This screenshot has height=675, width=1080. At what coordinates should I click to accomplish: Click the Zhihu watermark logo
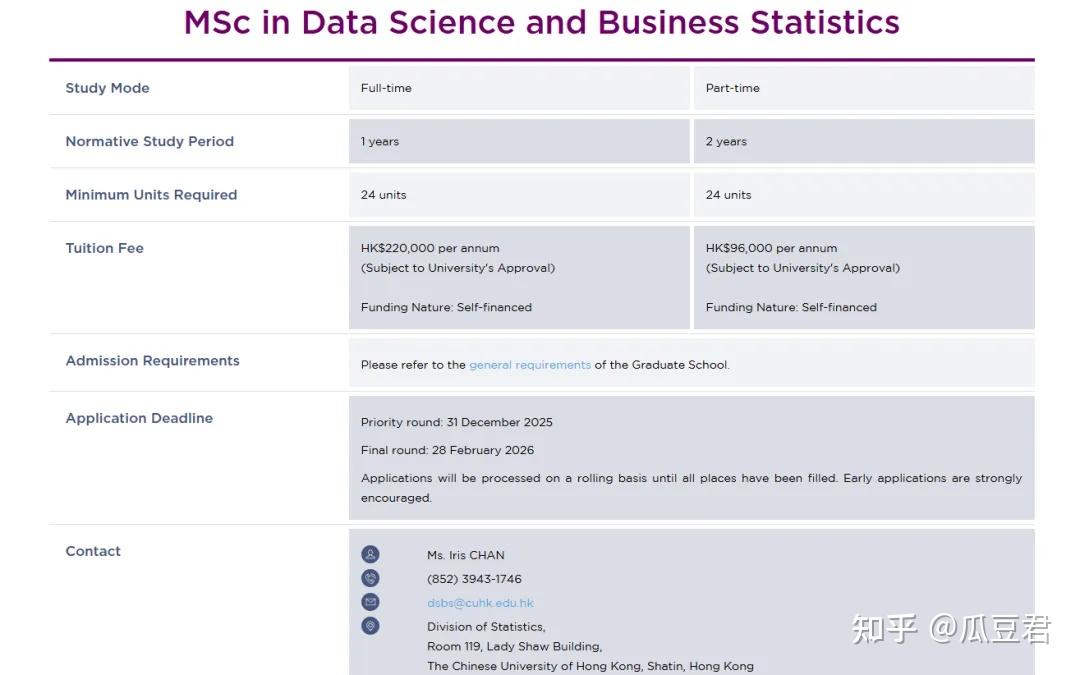click(x=884, y=629)
